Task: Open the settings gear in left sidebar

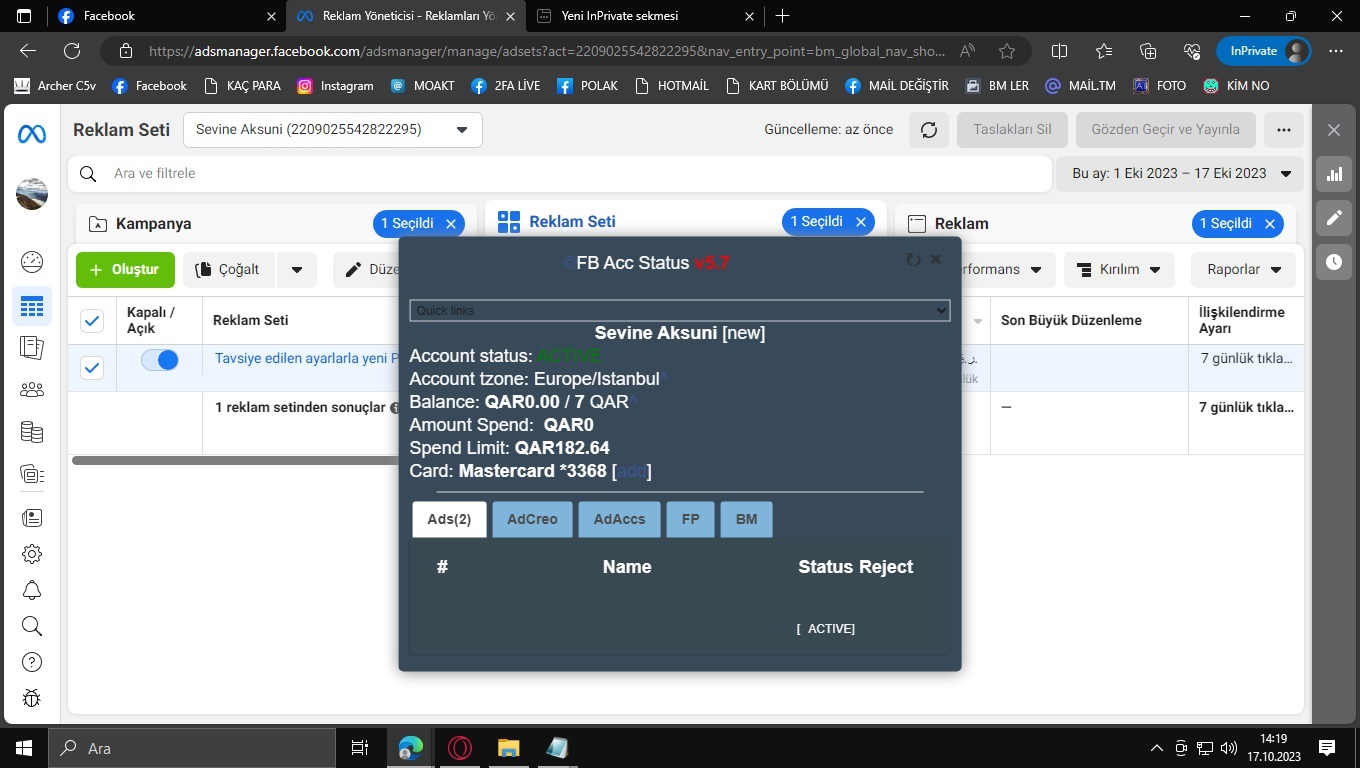Action: pyautogui.click(x=32, y=554)
